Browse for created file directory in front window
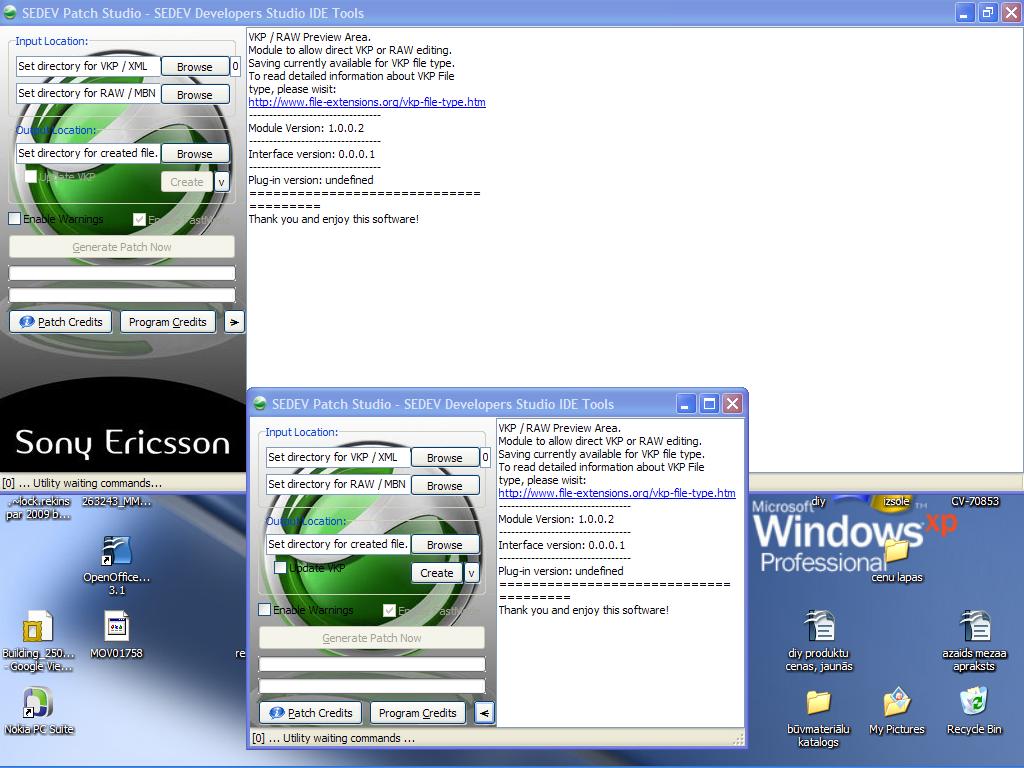1024x768 pixels. [x=445, y=545]
